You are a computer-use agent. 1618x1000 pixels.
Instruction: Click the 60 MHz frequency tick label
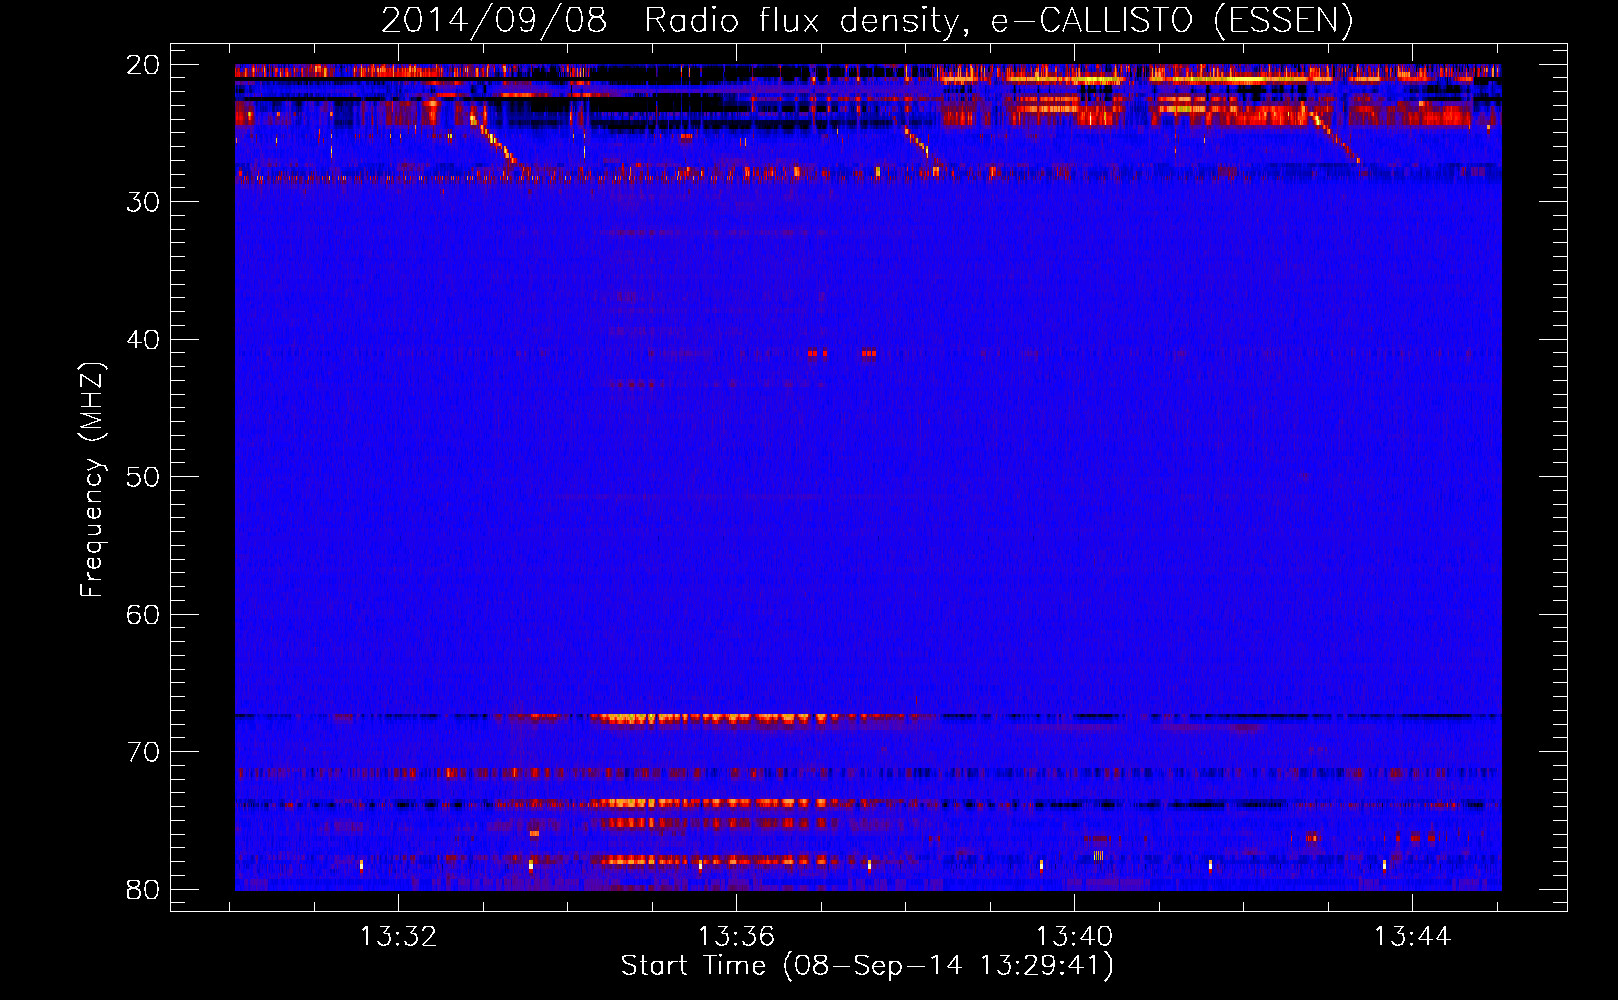[x=143, y=614]
